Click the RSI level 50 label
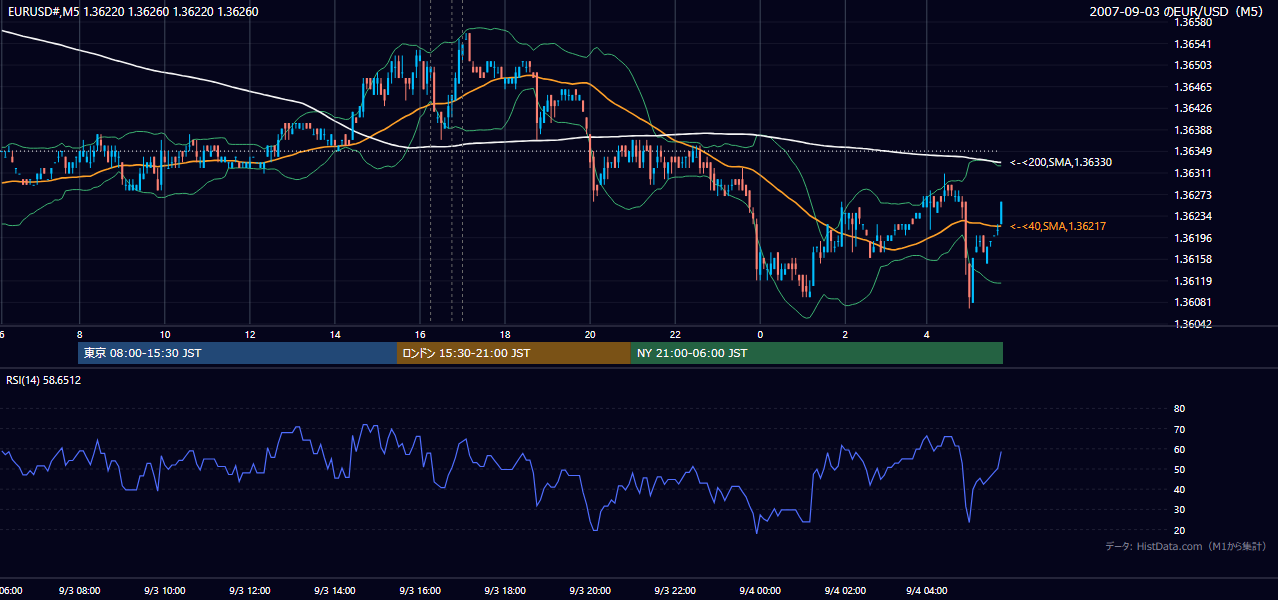Viewport: 1278px width, 600px height. pyautogui.click(x=1179, y=469)
